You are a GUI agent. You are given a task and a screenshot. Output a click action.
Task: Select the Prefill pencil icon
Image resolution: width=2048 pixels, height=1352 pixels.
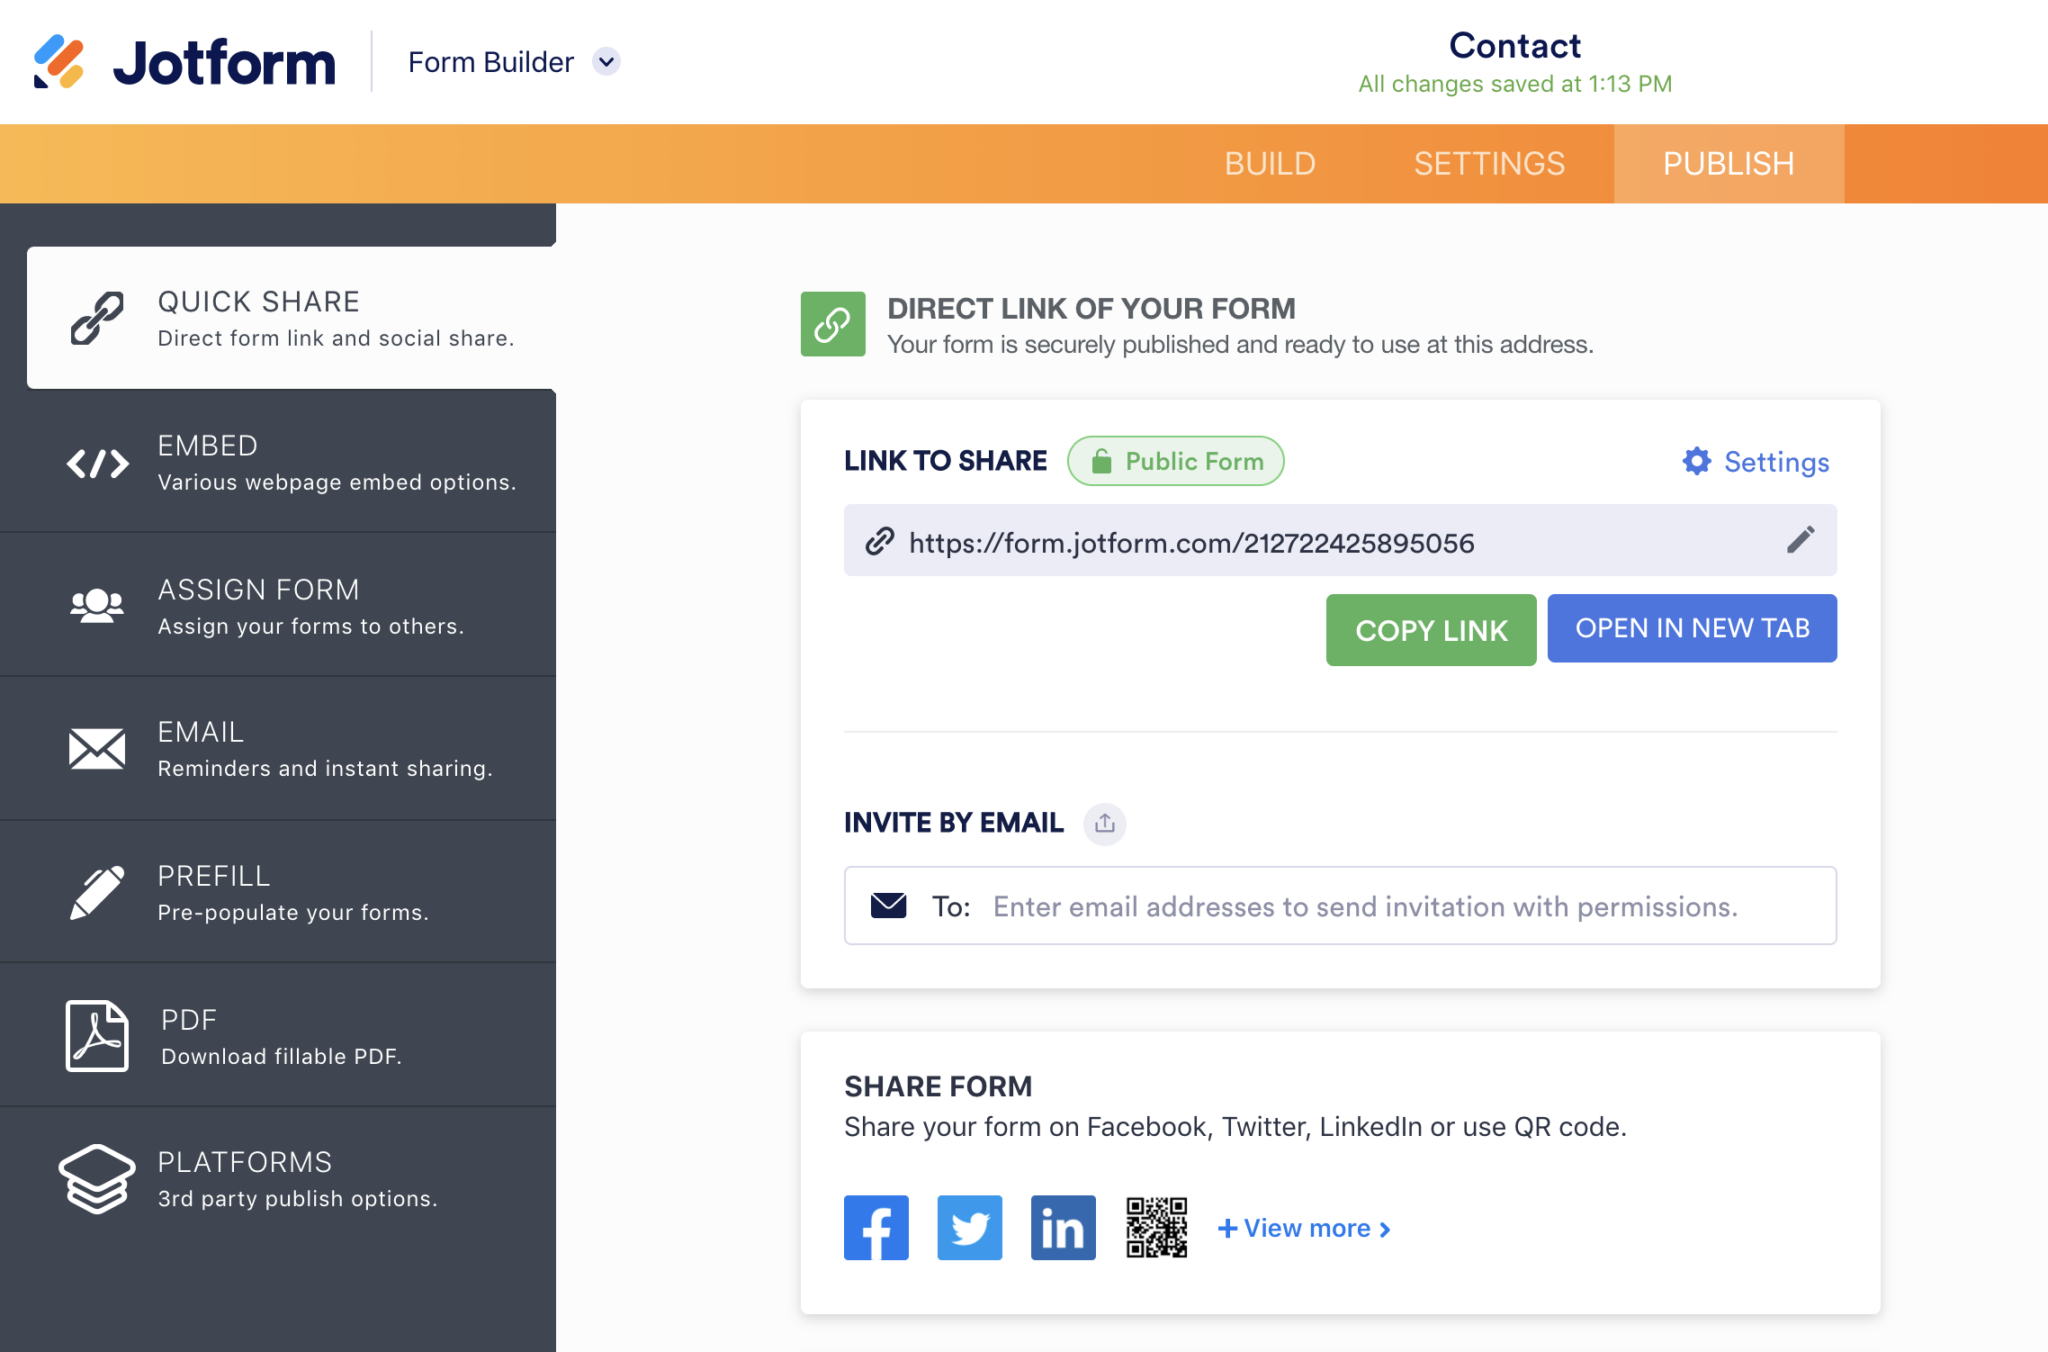[x=97, y=891]
